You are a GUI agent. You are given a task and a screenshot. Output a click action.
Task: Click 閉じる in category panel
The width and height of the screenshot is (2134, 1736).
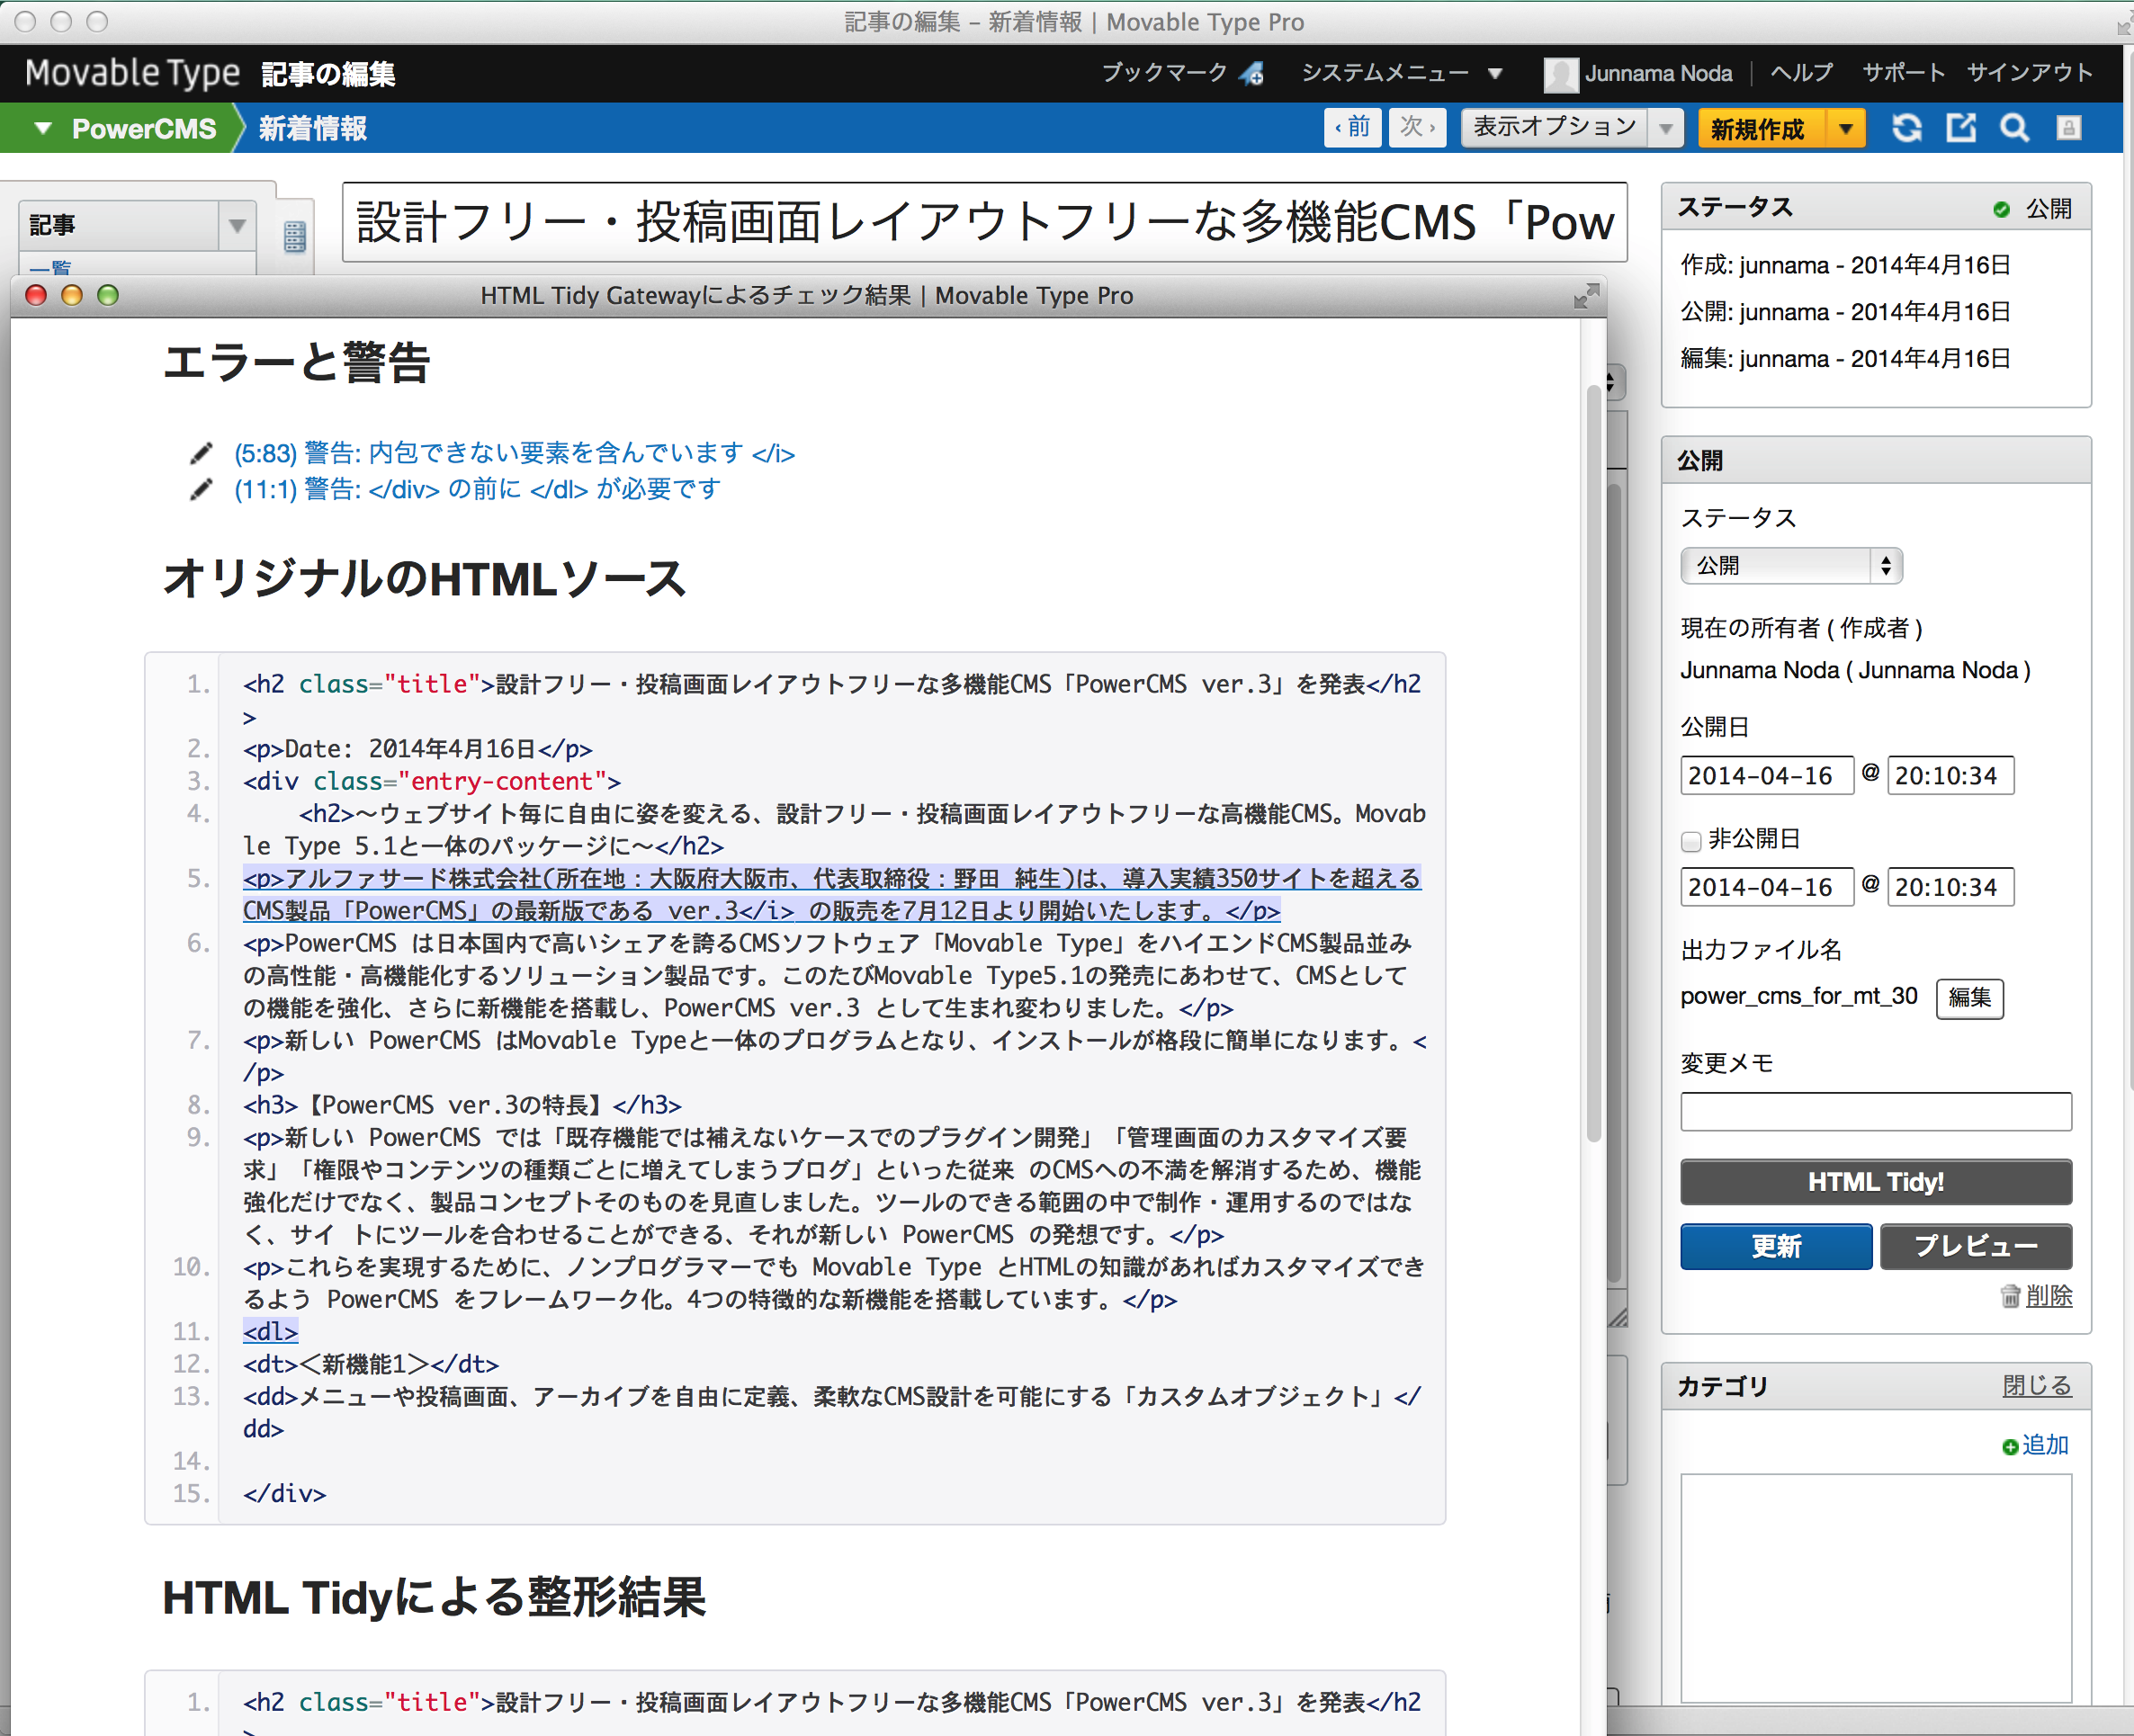tap(2036, 1386)
